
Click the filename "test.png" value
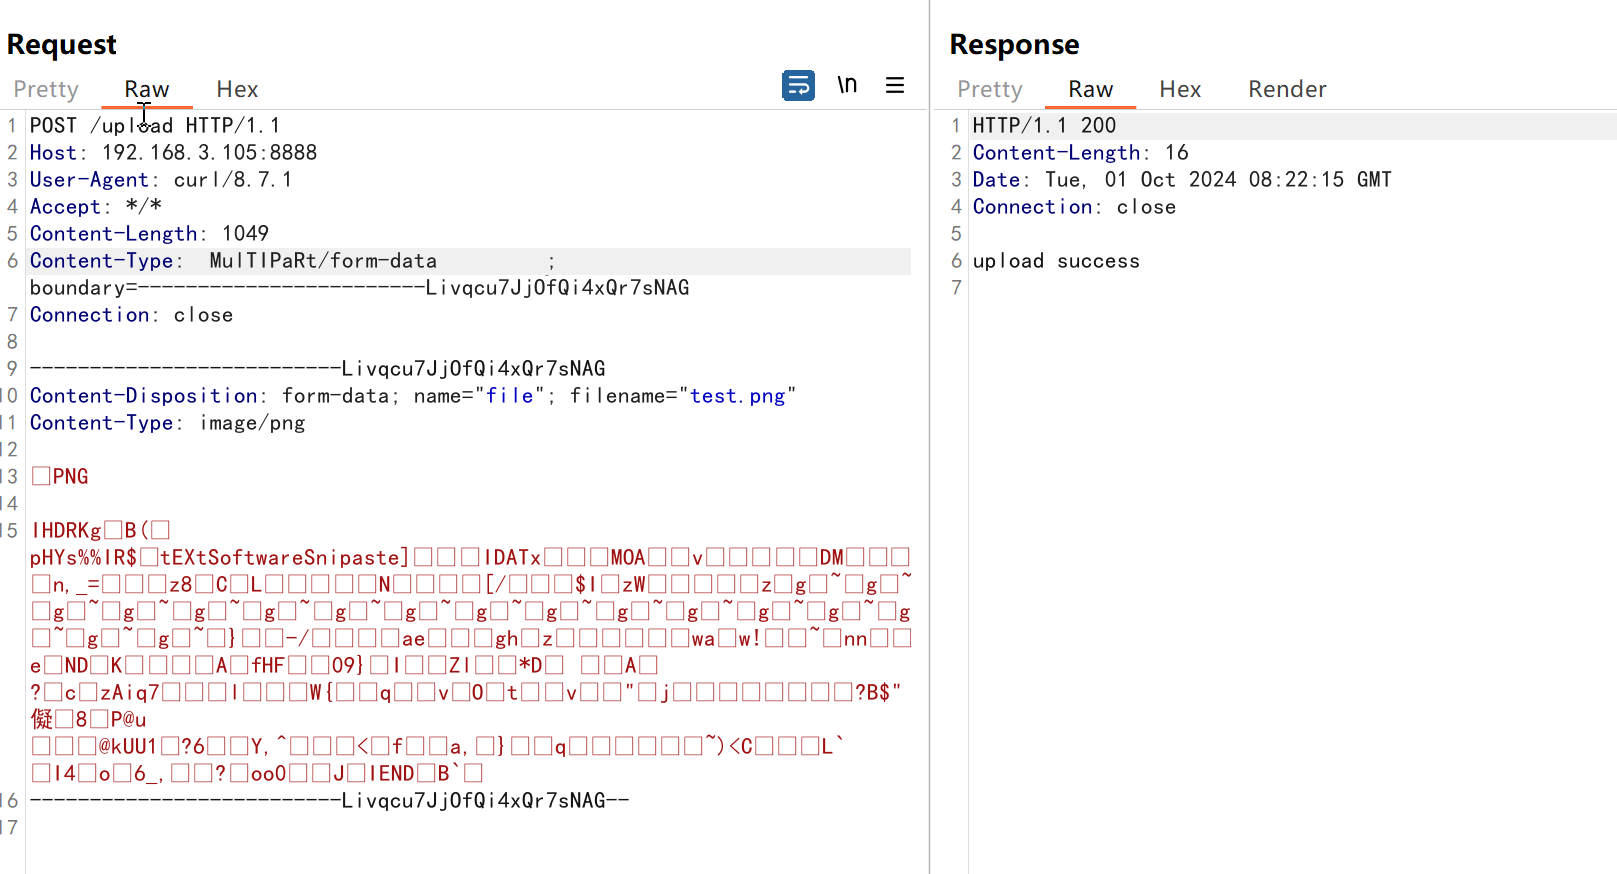pyautogui.click(x=737, y=396)
